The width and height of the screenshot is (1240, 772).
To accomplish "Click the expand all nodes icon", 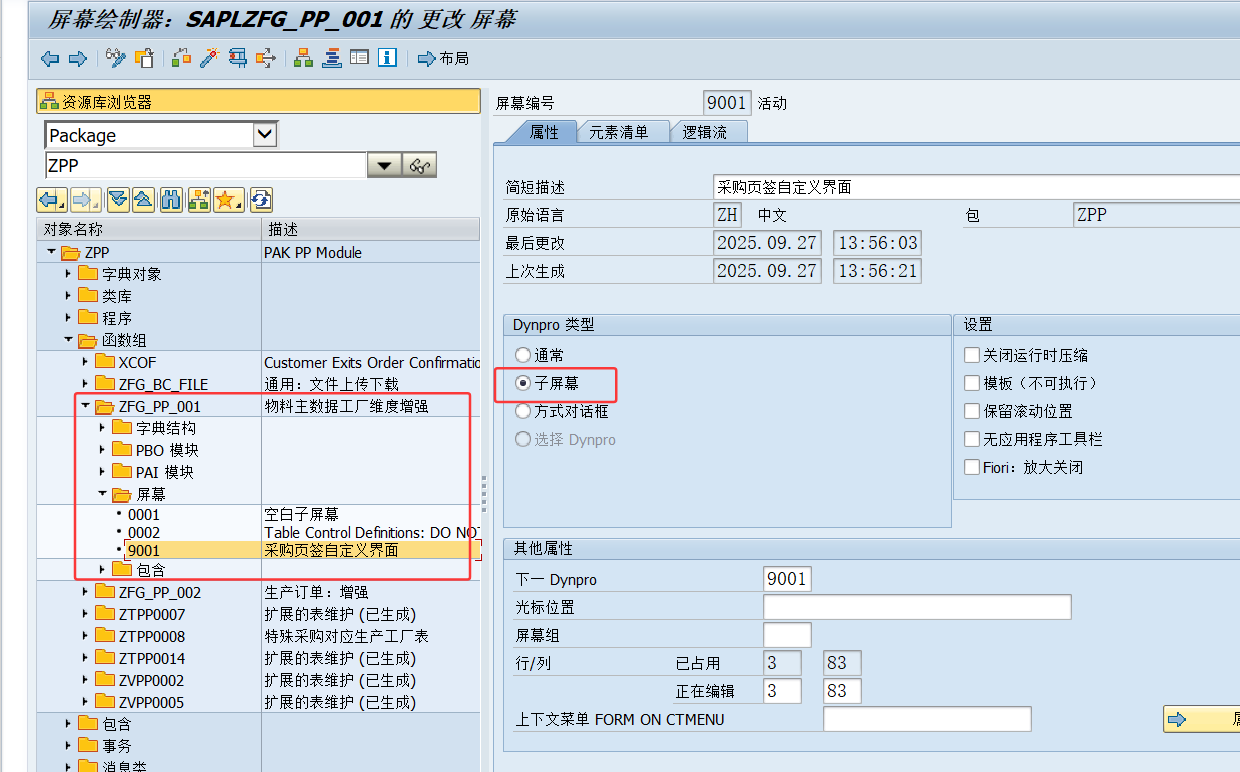I will pos(117,199).
